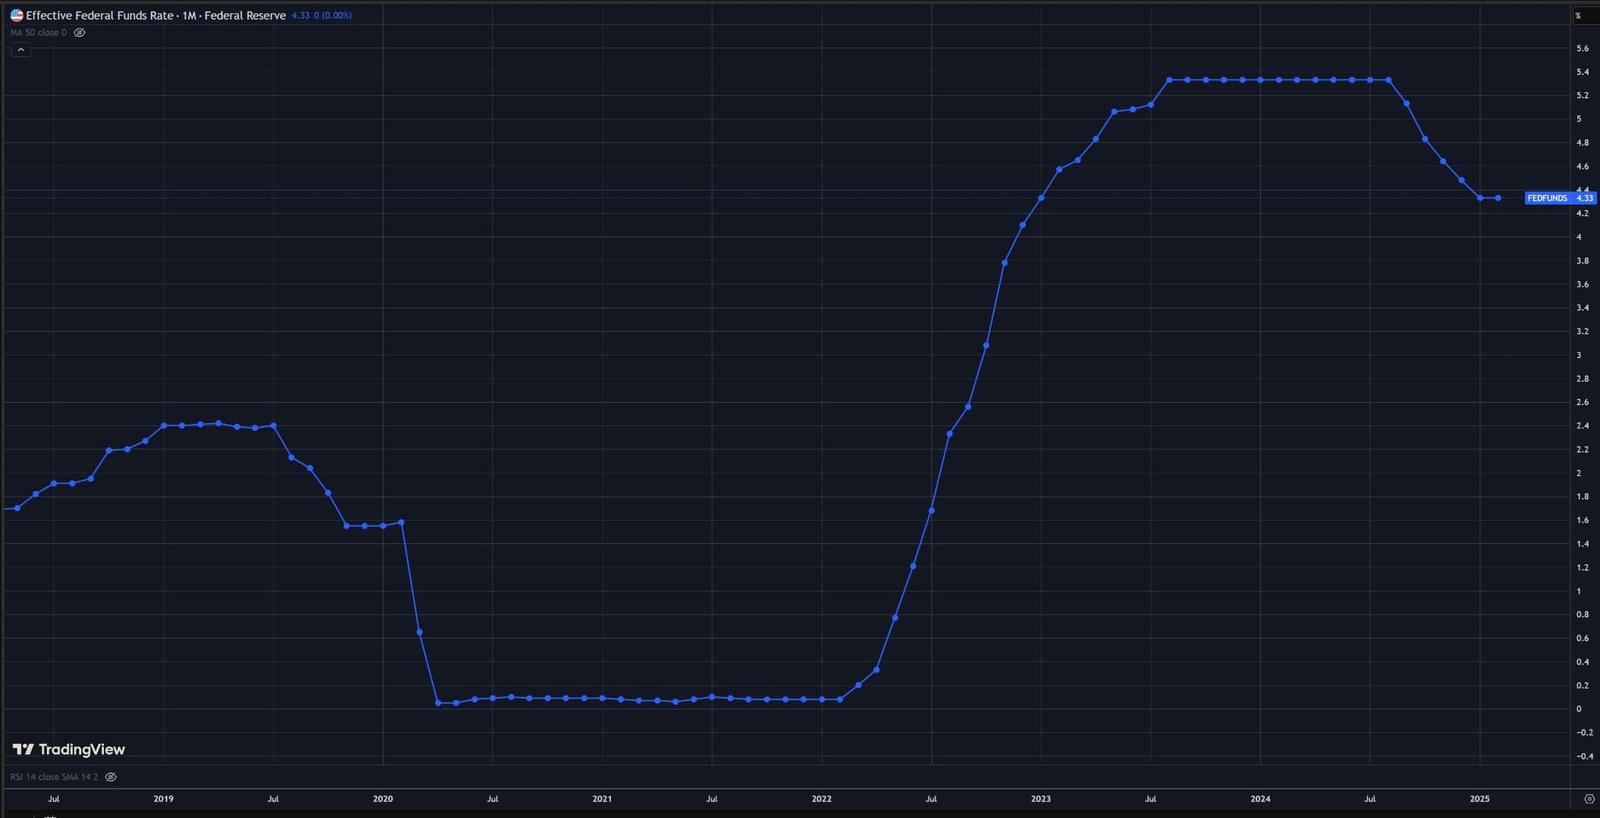The width and height of the screenshot is (1600, 818).
Task: Click the 0 level on price scale
Action: pos(1579,709)
